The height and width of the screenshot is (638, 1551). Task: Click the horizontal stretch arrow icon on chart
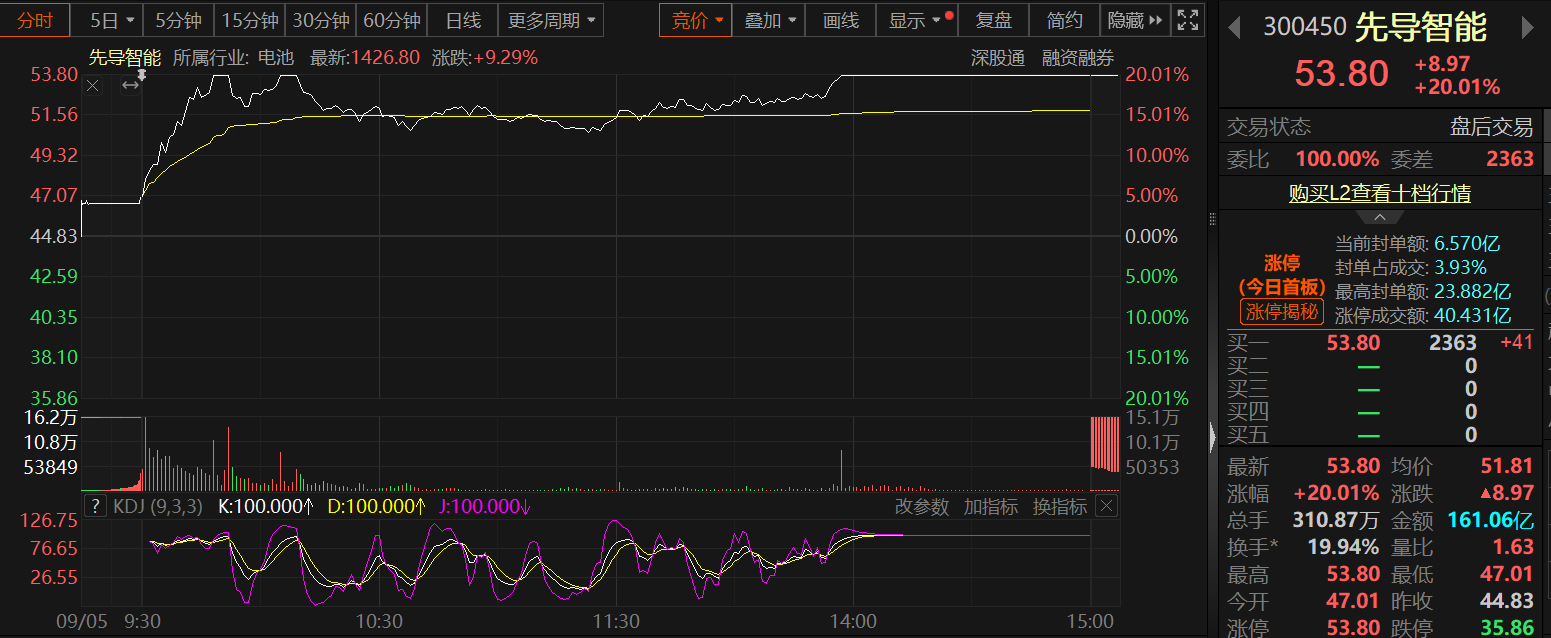coord(130,86)
